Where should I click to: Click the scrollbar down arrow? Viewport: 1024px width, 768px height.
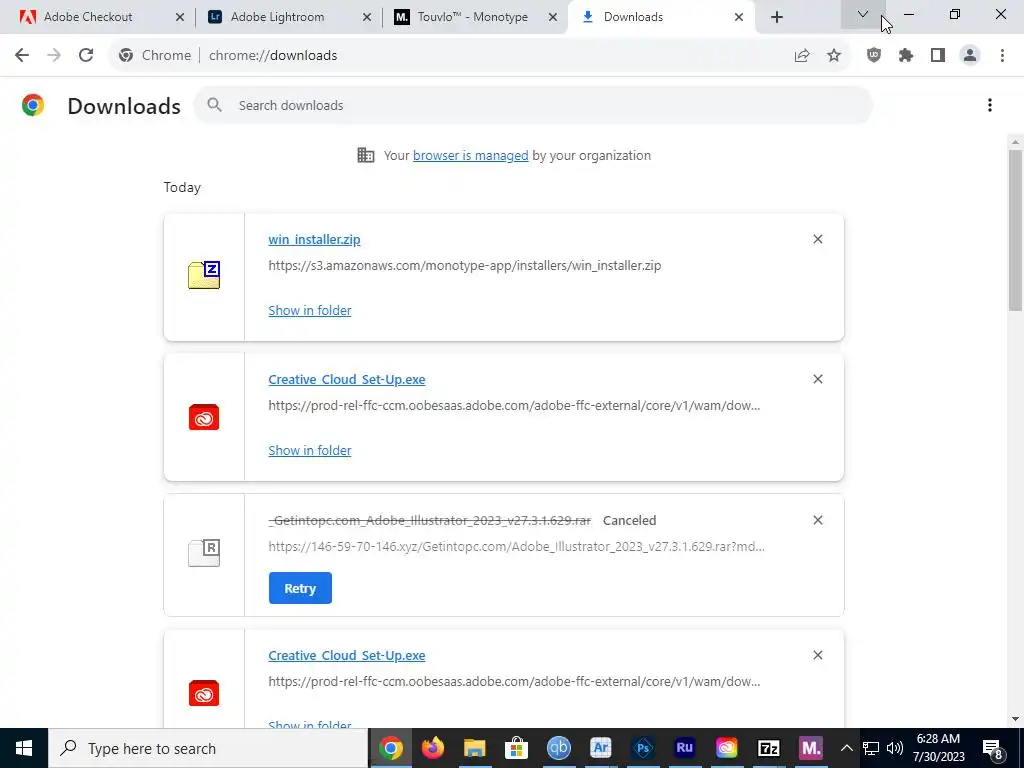coord(1015,719)
